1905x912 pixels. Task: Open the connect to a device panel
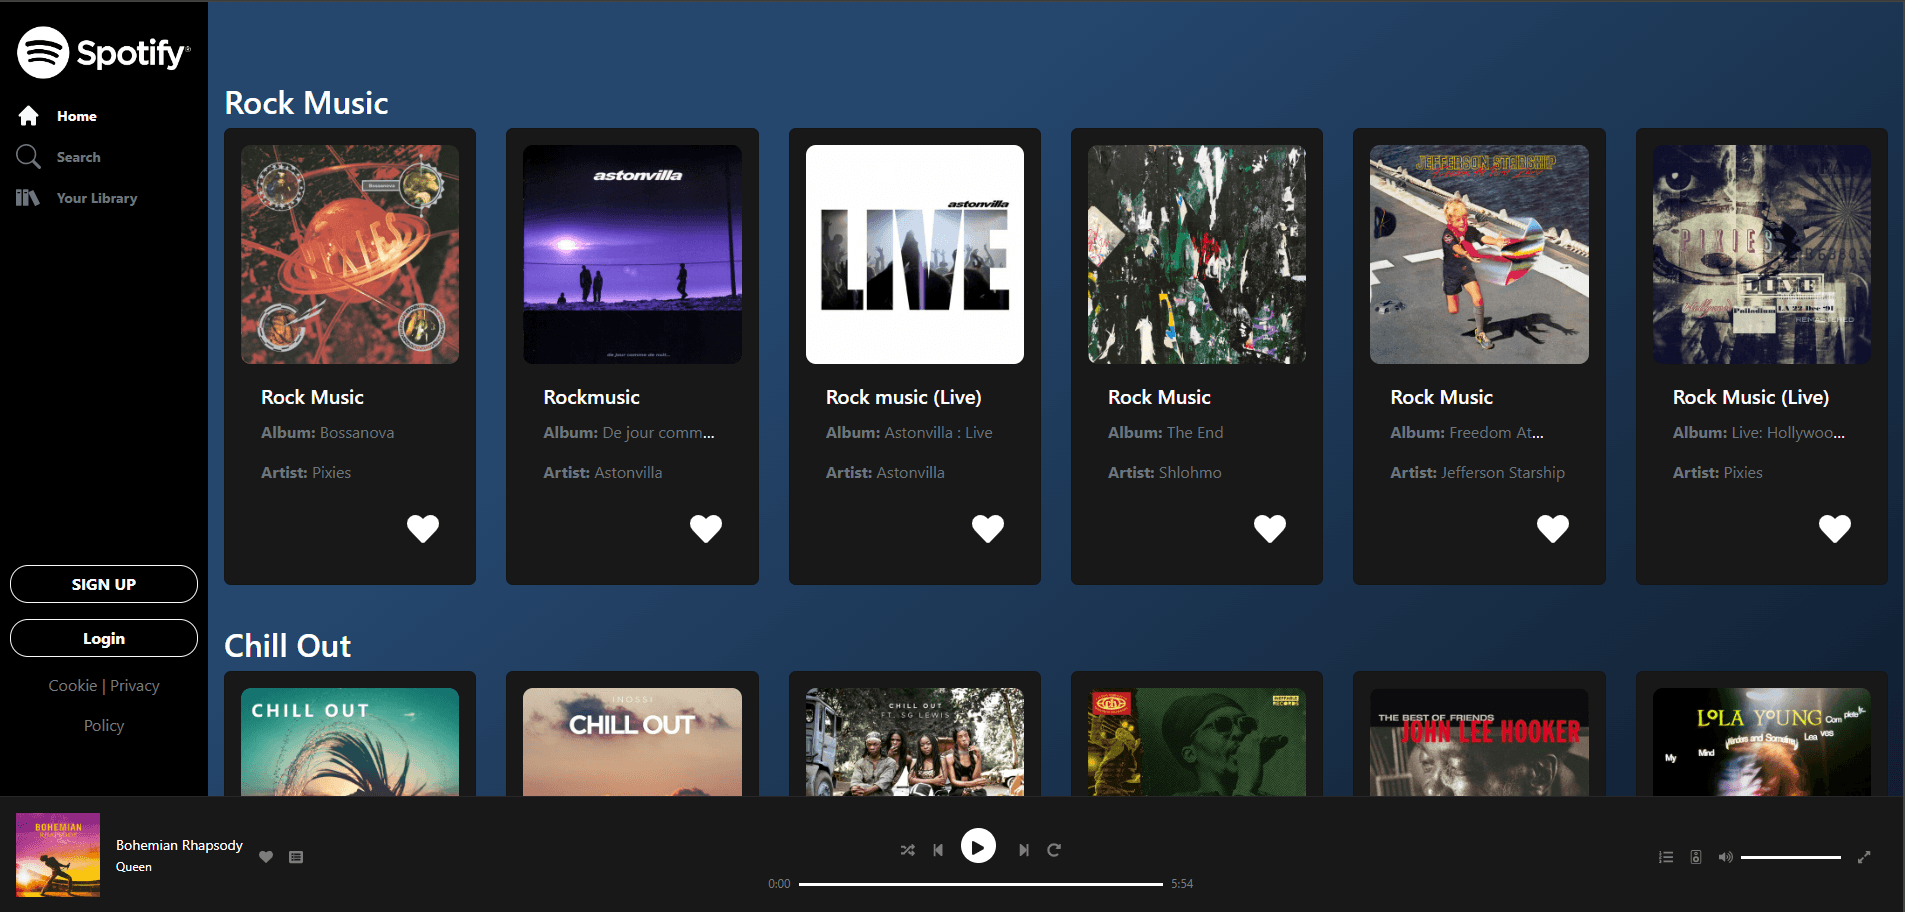1695,857
